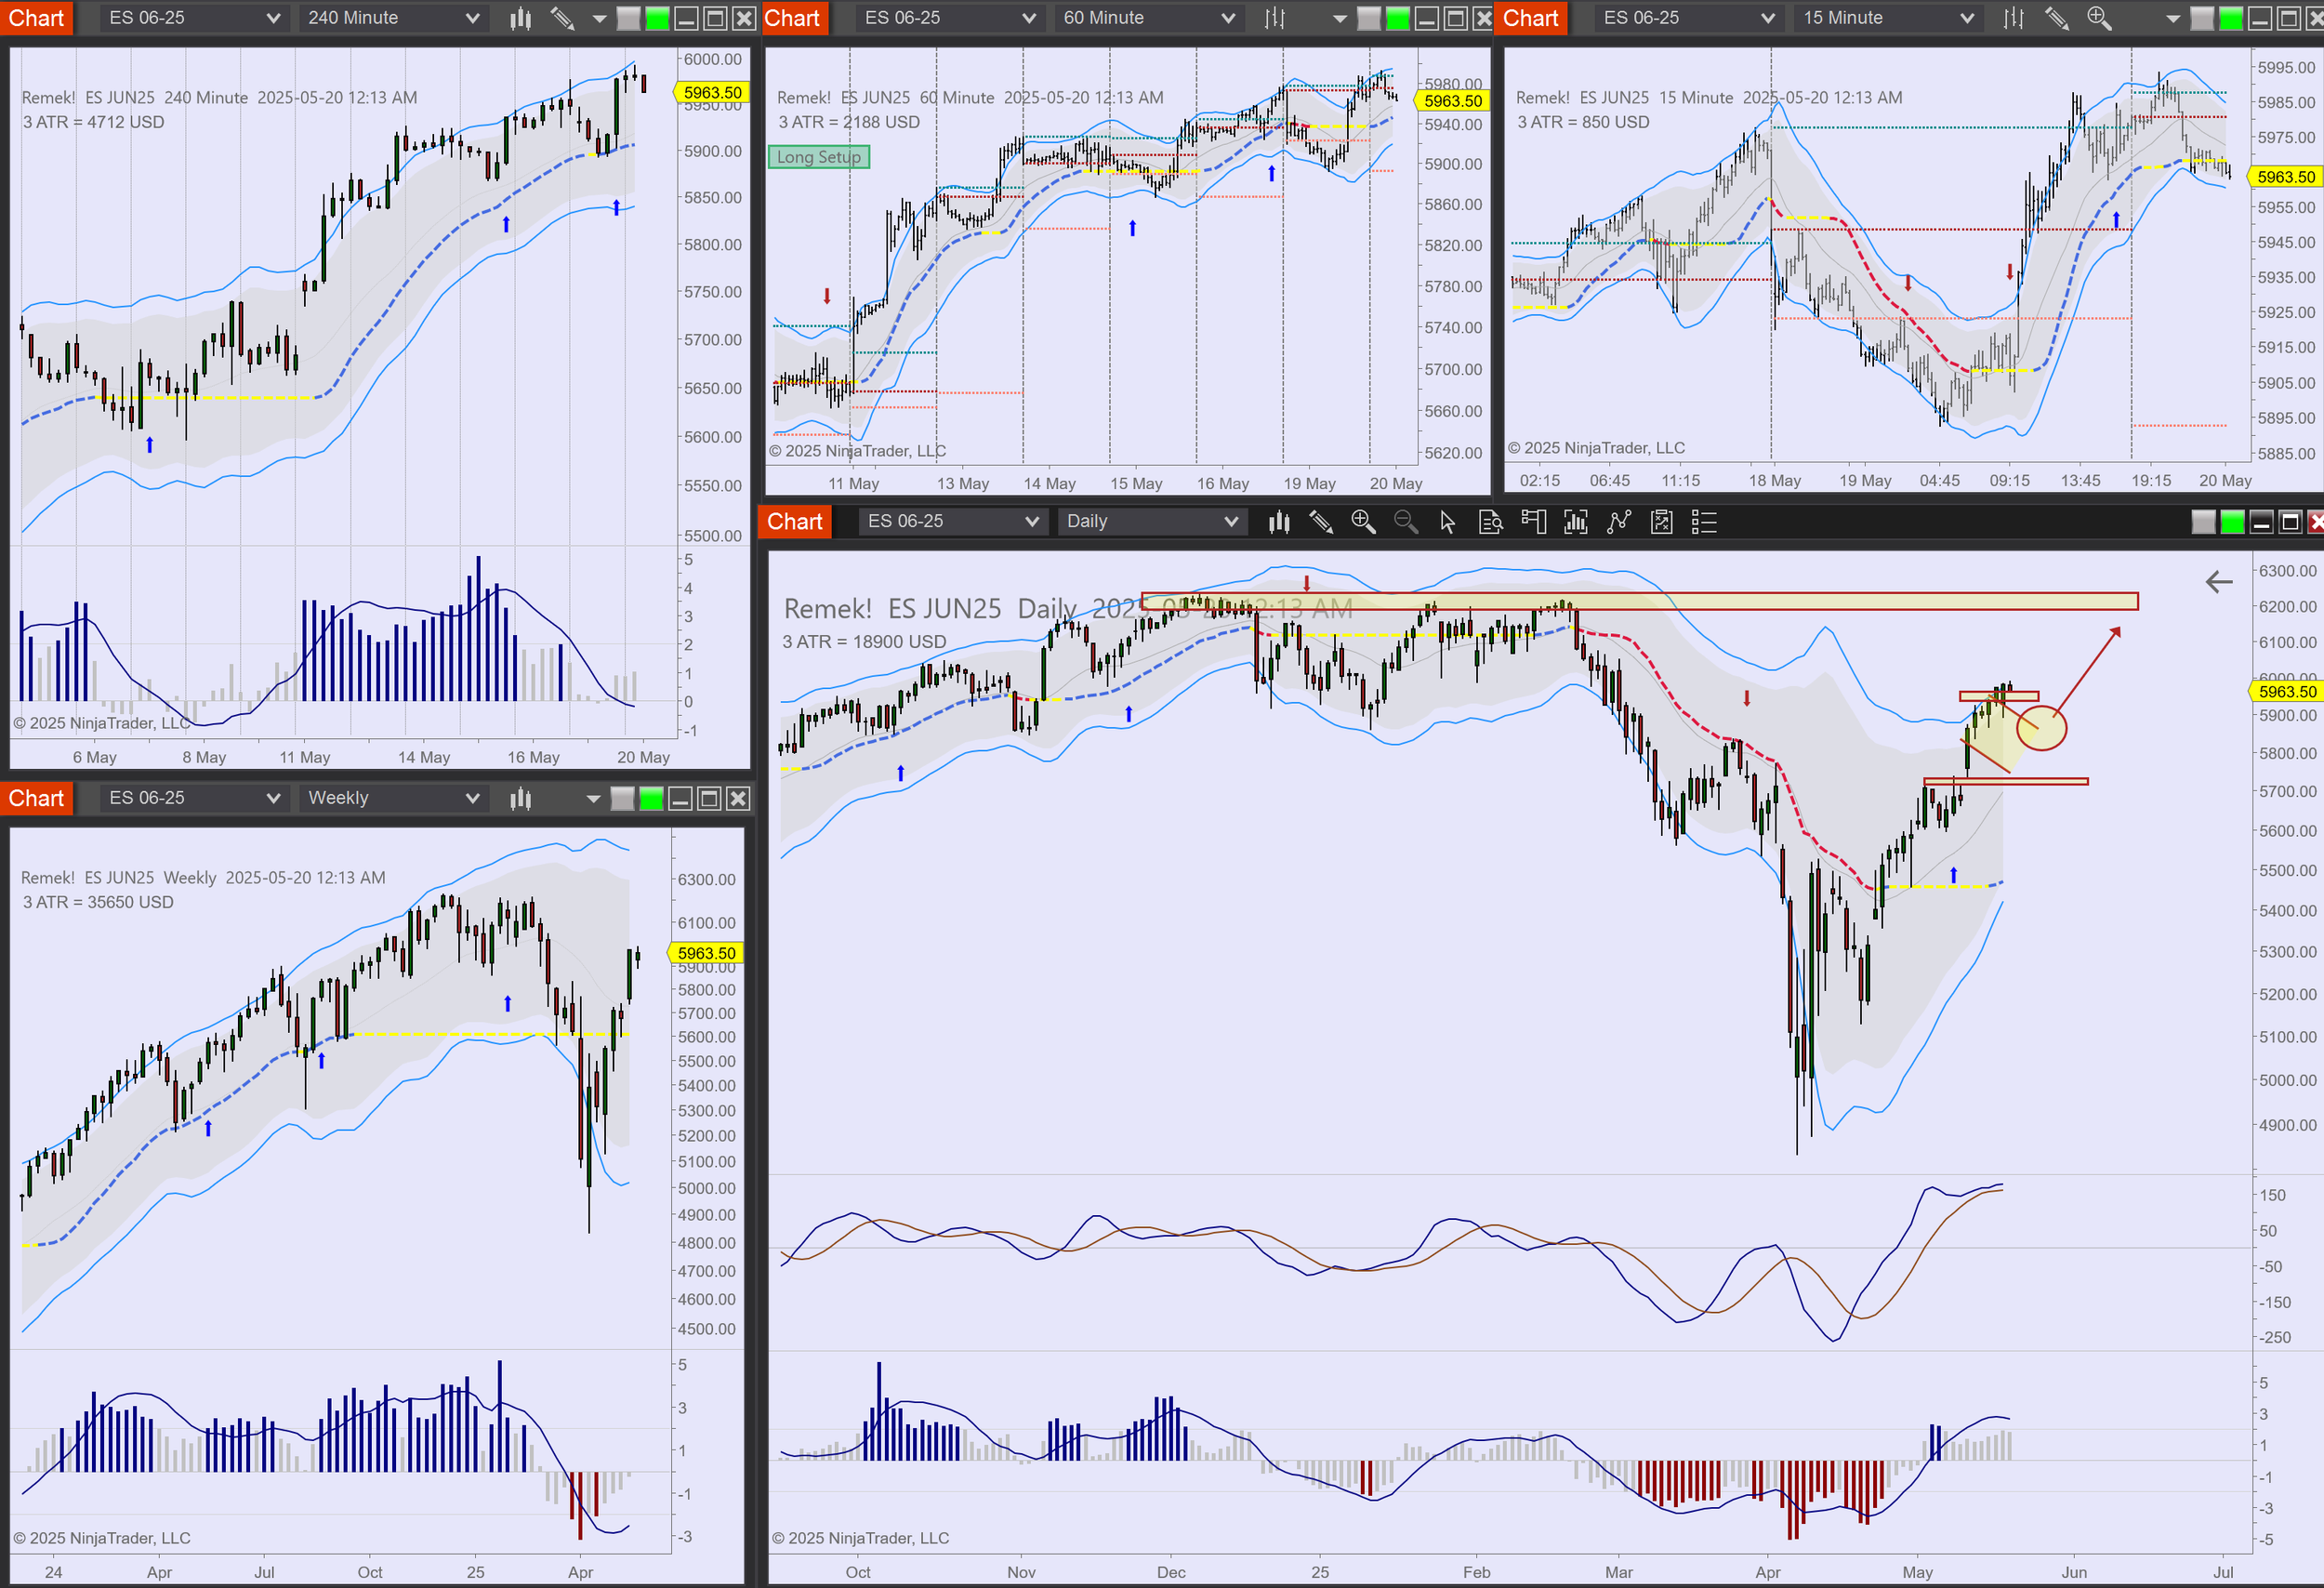Open drawing tools pencil in 240 Minute chart
The width and height of the screenshot is (2324, 1588).
tap(563, 18)
